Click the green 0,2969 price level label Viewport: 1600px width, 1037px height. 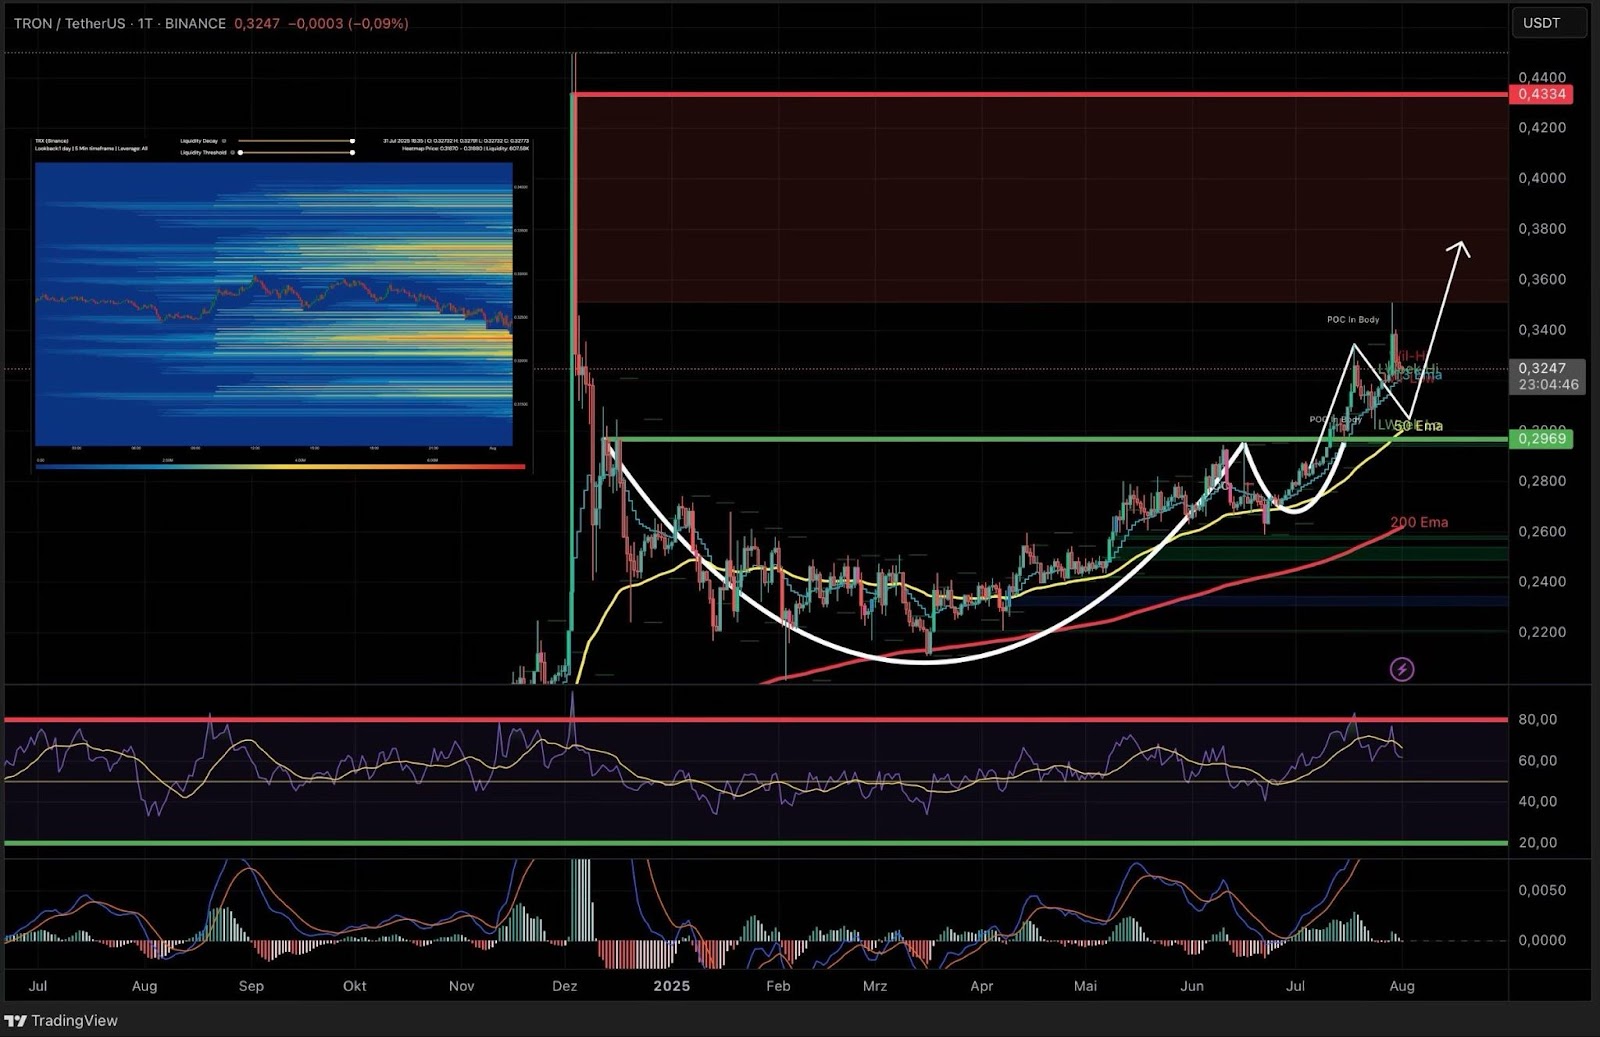point(1541,438)
